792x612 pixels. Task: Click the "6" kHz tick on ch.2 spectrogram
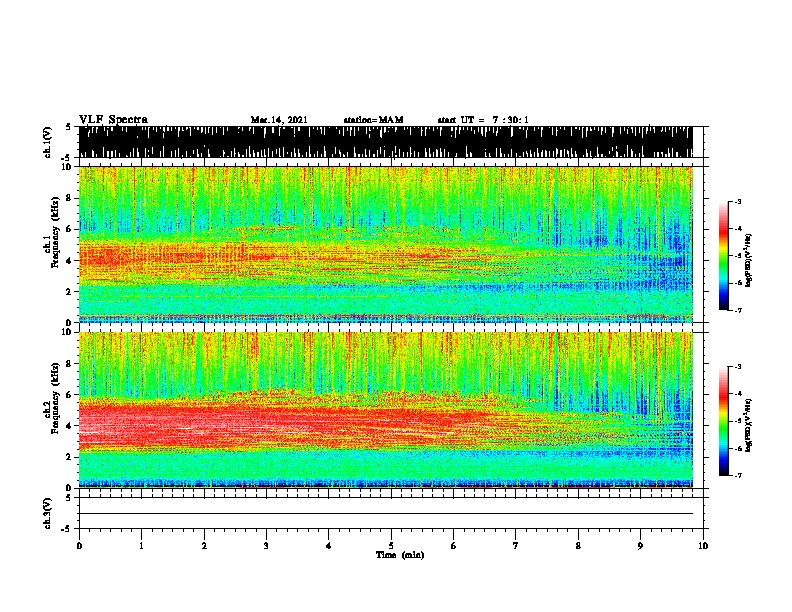tap(69, 395)
